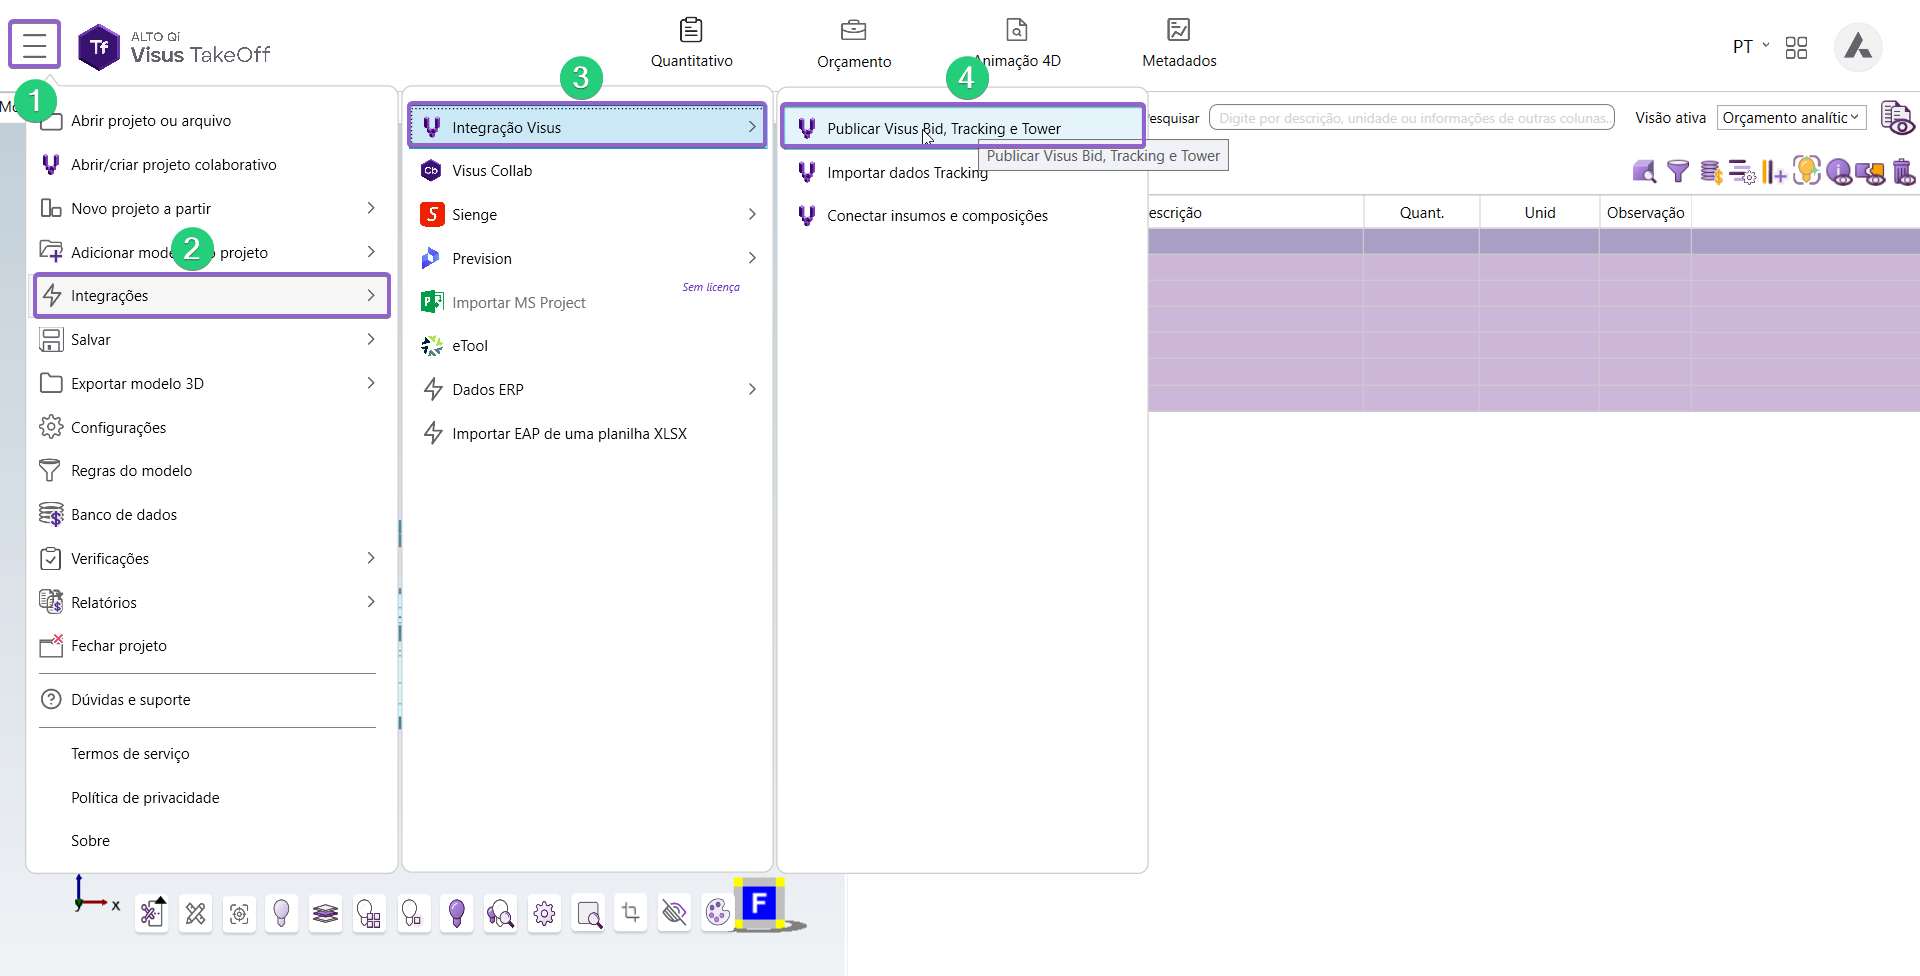Activate the crop region tool
Viewport: 1920px width, 976px height.
[x=631, y=912]
